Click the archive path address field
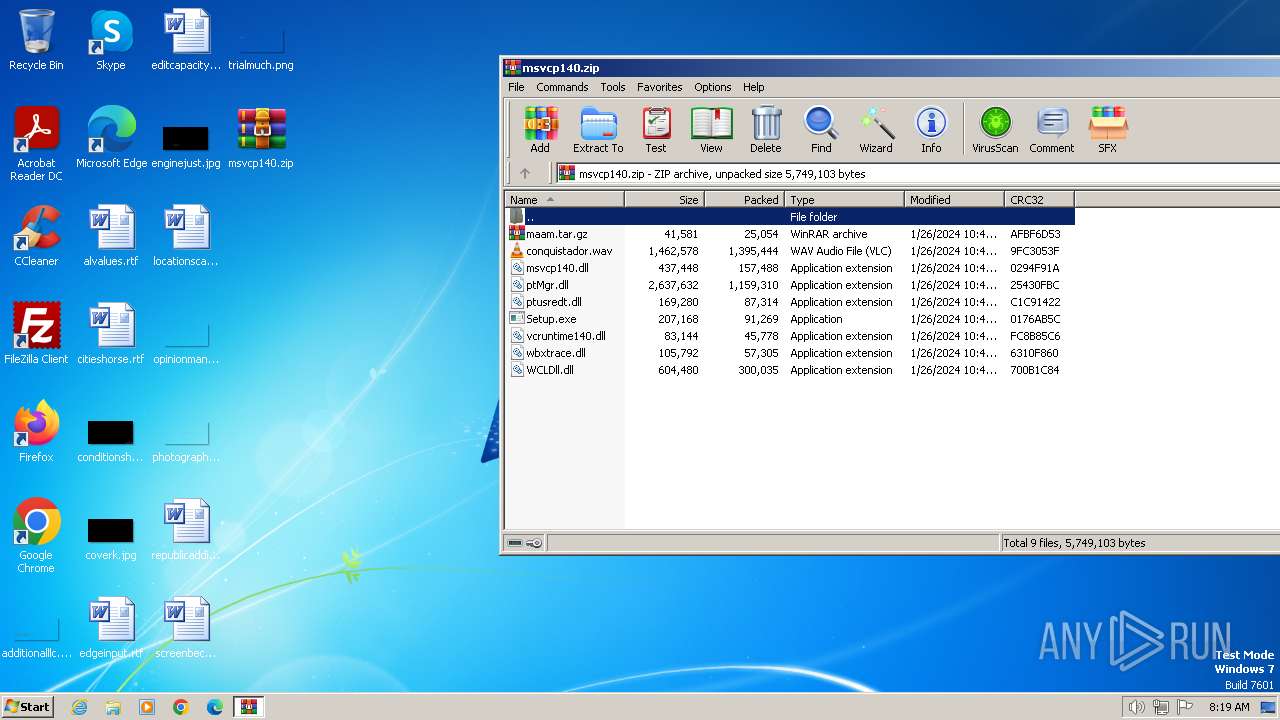The height and width of the screenshot is (720, 1280). click(917, 173)
